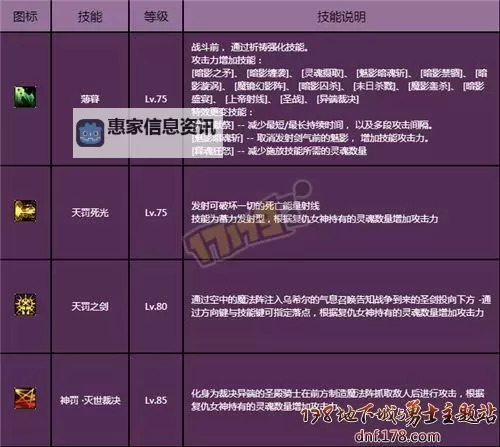Select the [异端裁决] skill reference

click(338, 99)
